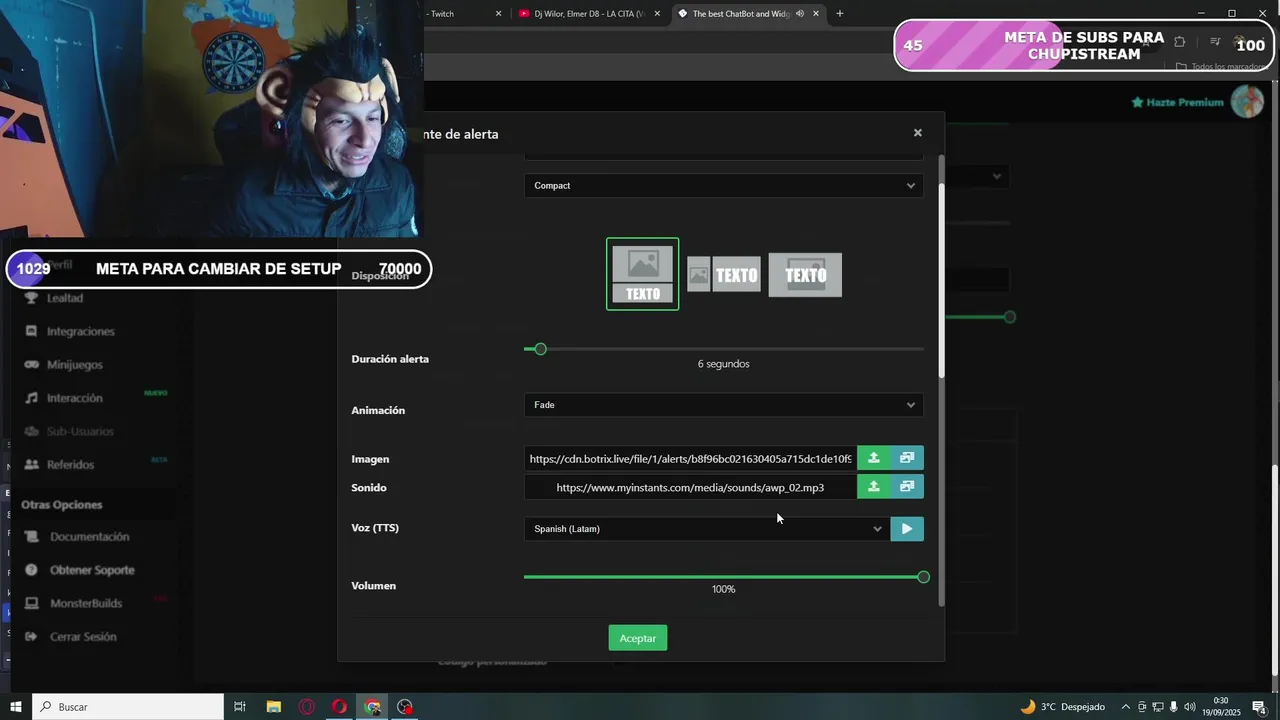Select the image-above-text layout
The height and width of the screenshot is (720, 1280).
click(x=643, y=274)
